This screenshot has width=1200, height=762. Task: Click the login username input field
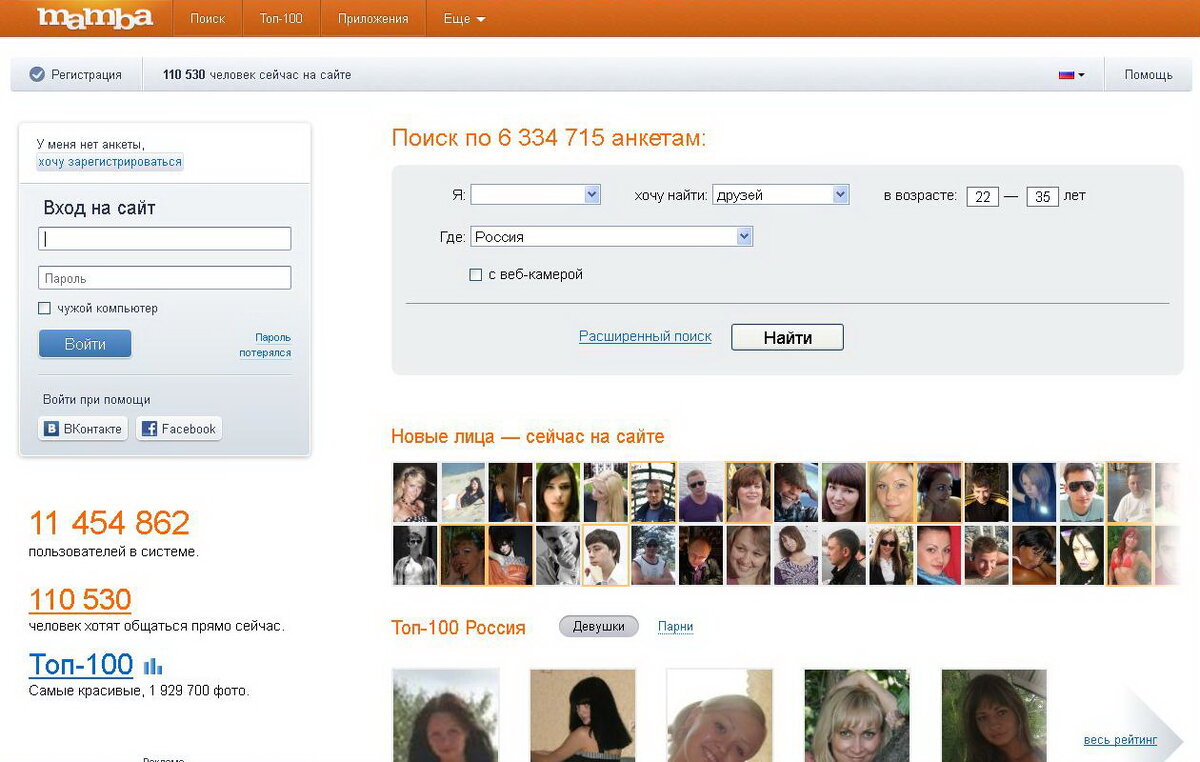point(164,238)
